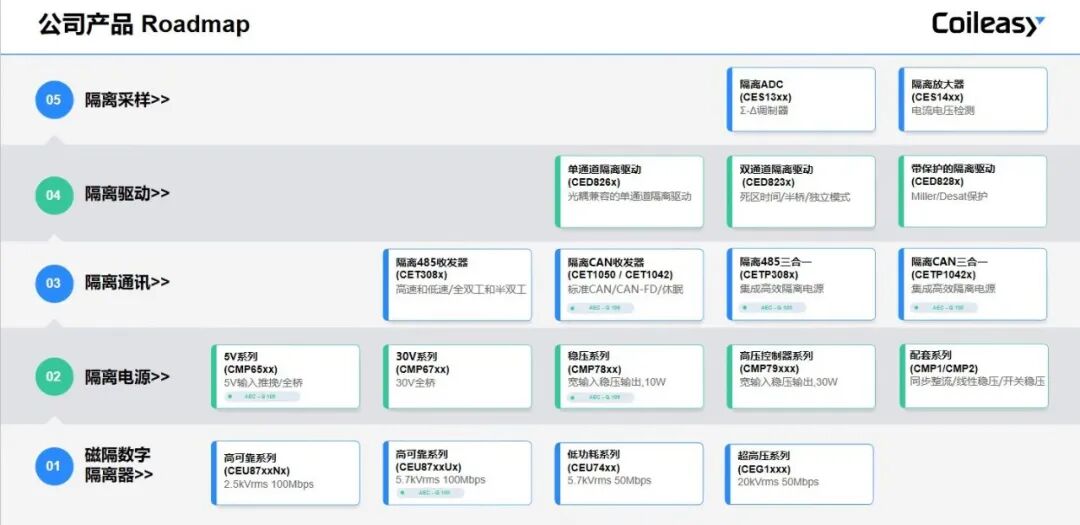The image size is (1080, 525).
Task: Click the blue 03 circle for 隔离通讯
Action: (x=54, y=283)
